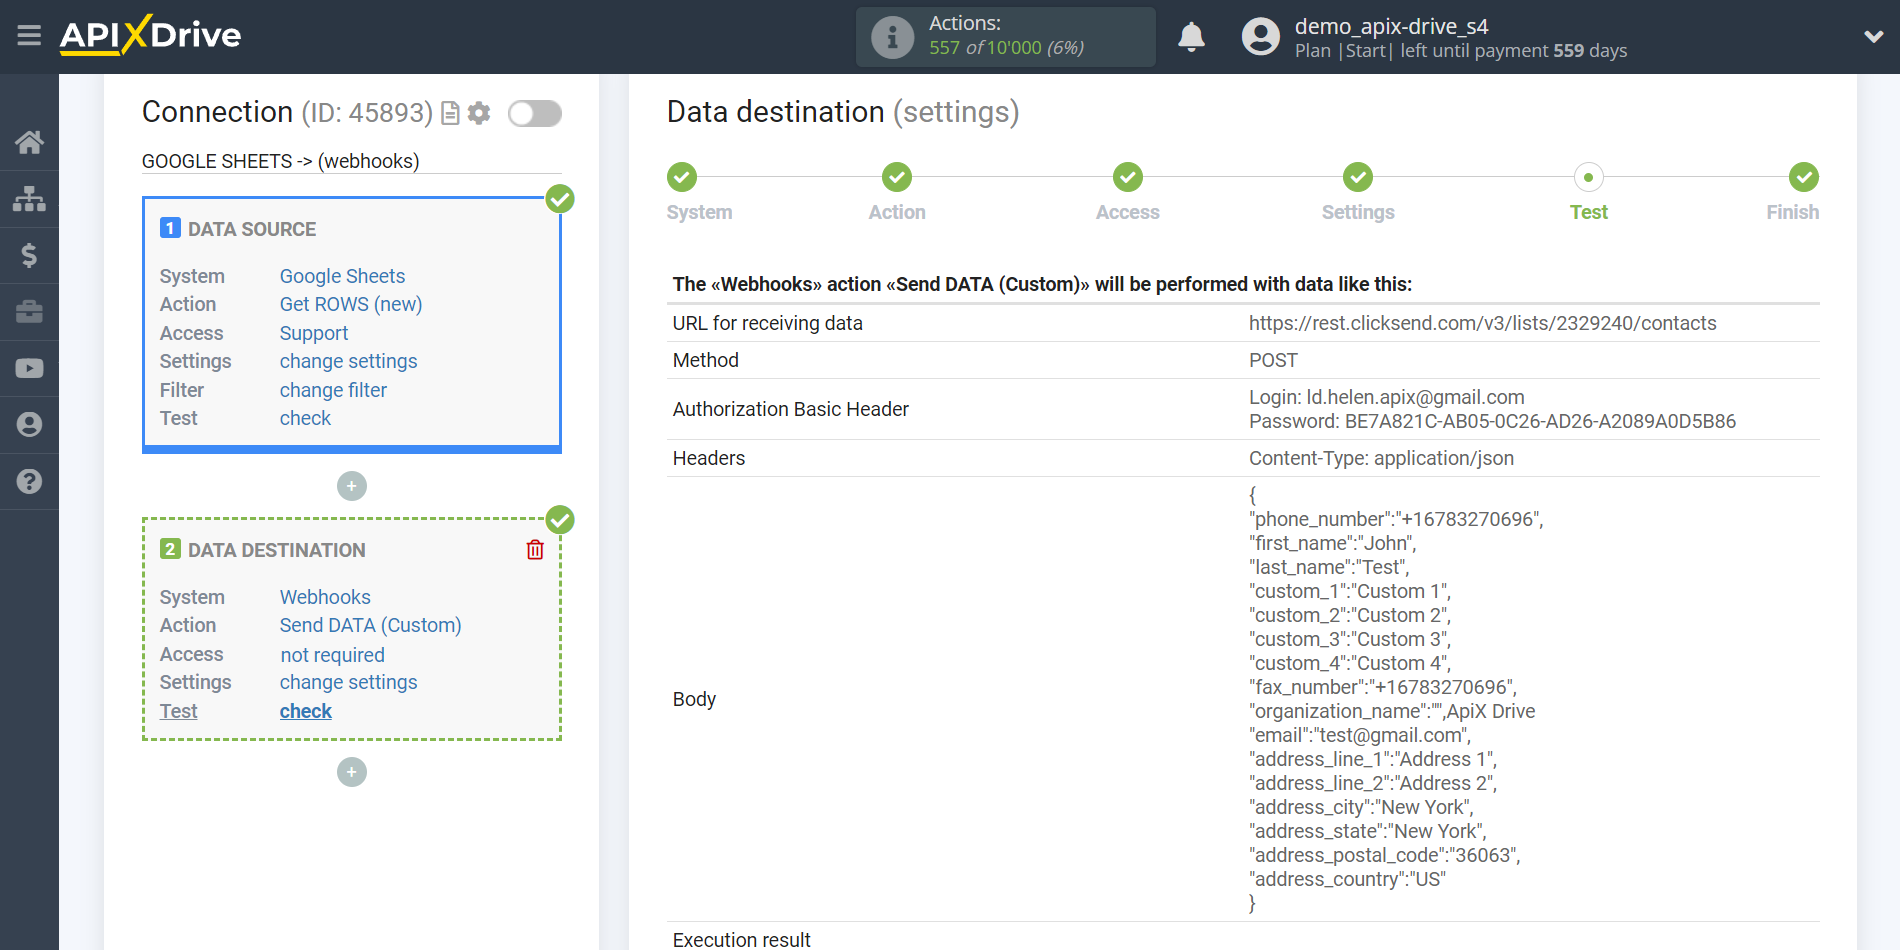Open connection settings gear icon
Image resolution: width=1900 pixels, height=950 pixels.
[x=479, y=113]
